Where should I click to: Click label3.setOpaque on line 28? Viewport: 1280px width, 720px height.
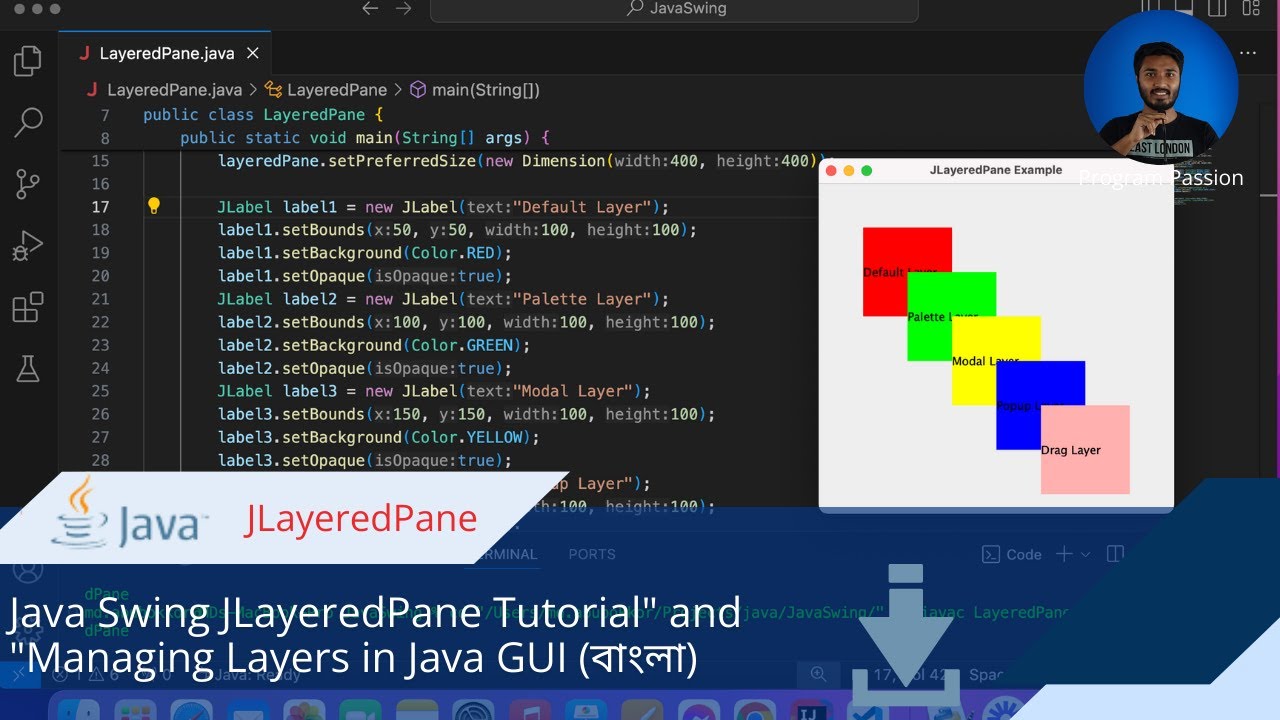(291, 460)
